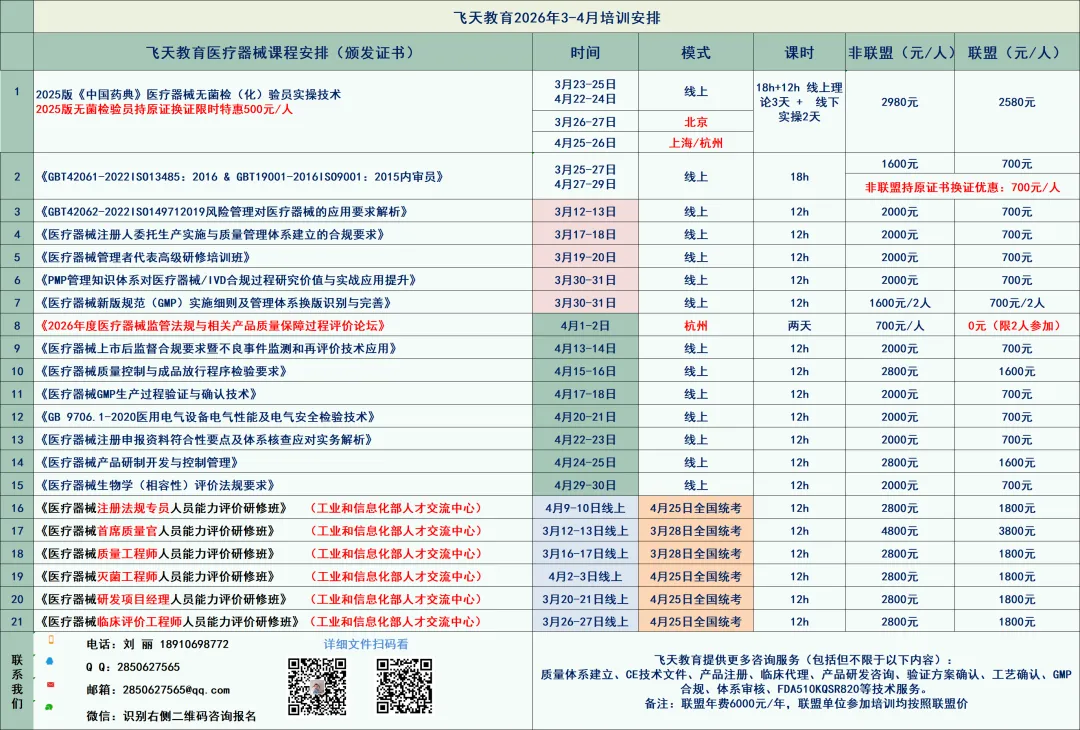Click the 4月9-10日线上 date cell
The image size is (1080, 730).
click(x=585, y=508)
